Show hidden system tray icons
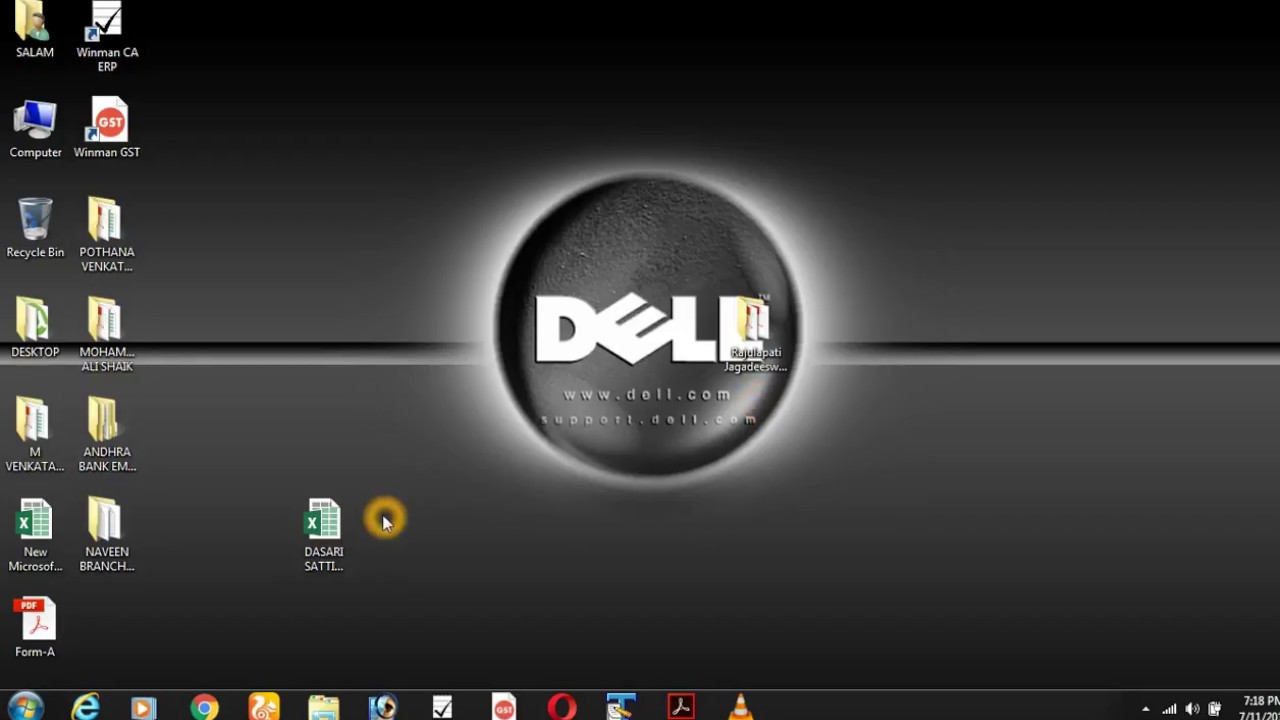The width and height of the screenshot is (1280, 720). (x=1146, y=709)
